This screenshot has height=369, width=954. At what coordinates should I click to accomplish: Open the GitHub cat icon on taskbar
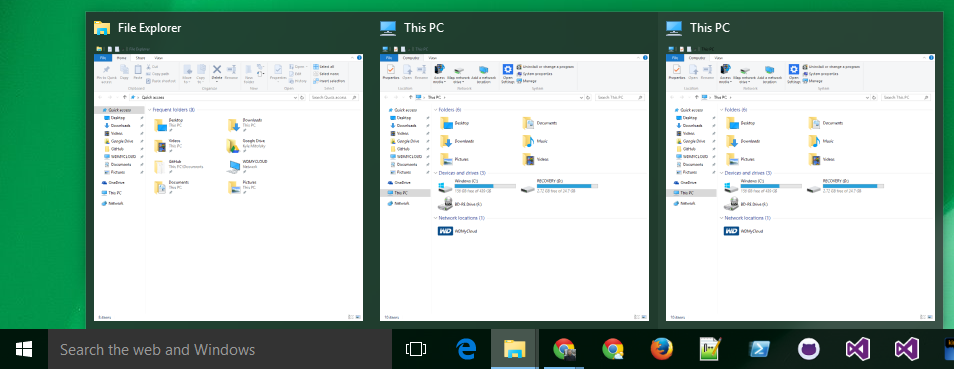pos(809,349)
